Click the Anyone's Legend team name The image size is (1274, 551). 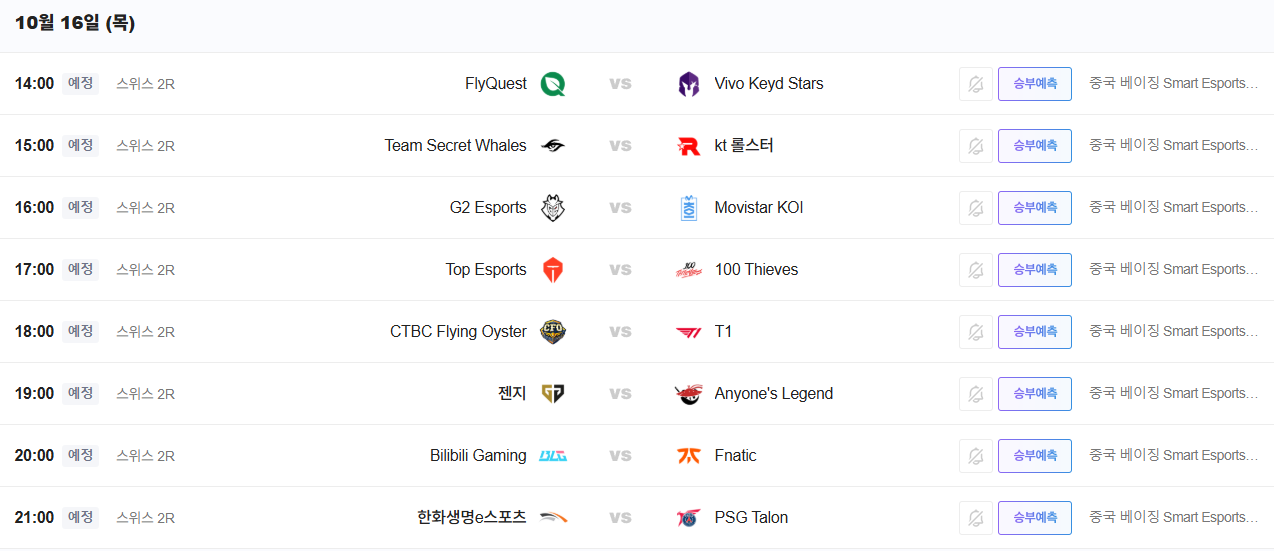click(x=773, y=394)
